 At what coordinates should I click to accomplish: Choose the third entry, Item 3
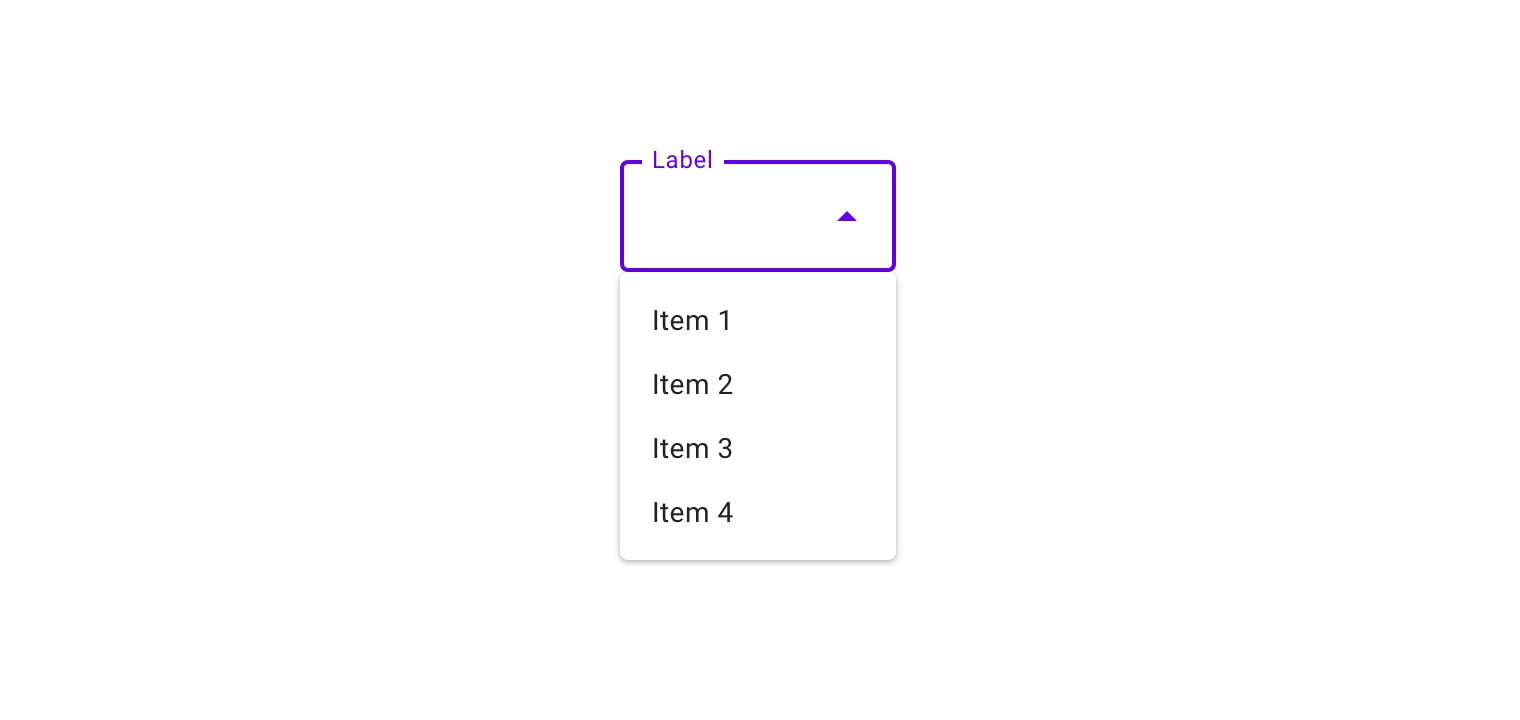692,449
